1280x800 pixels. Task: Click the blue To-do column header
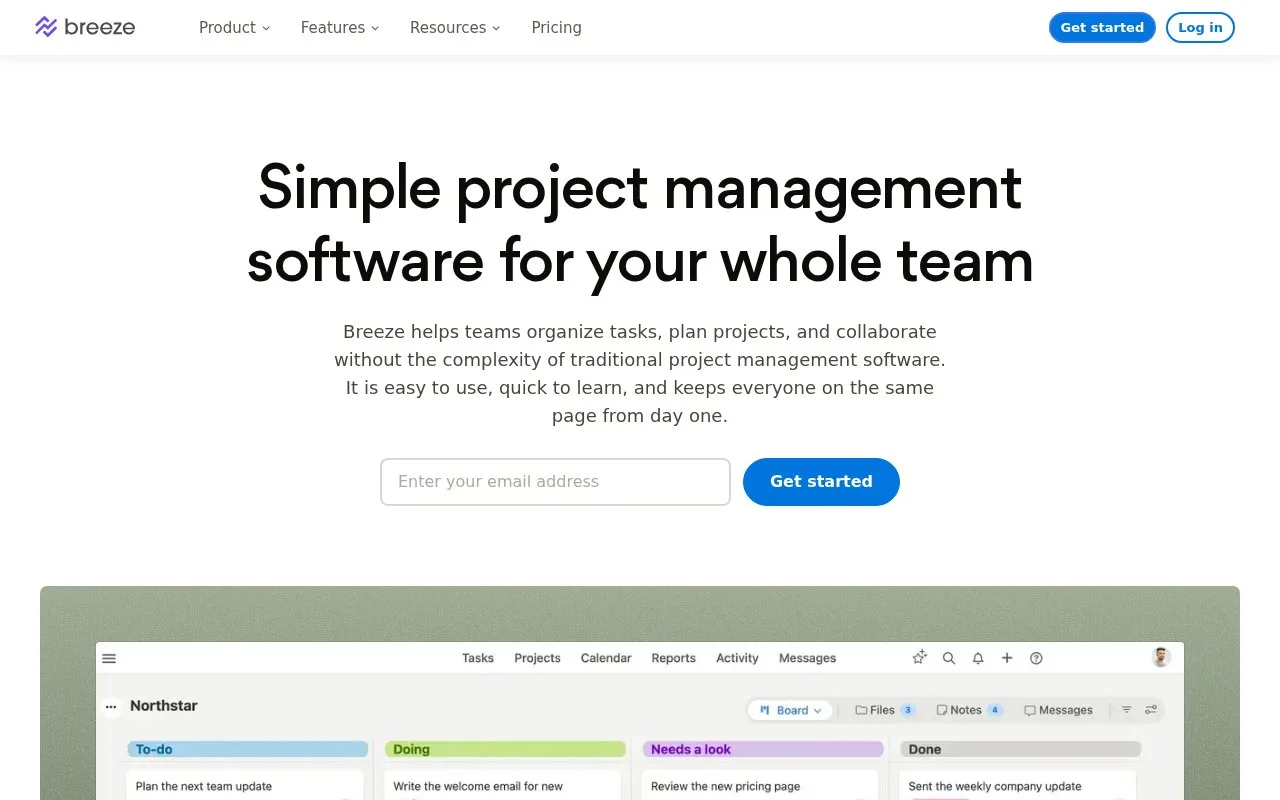pos(247,749)
